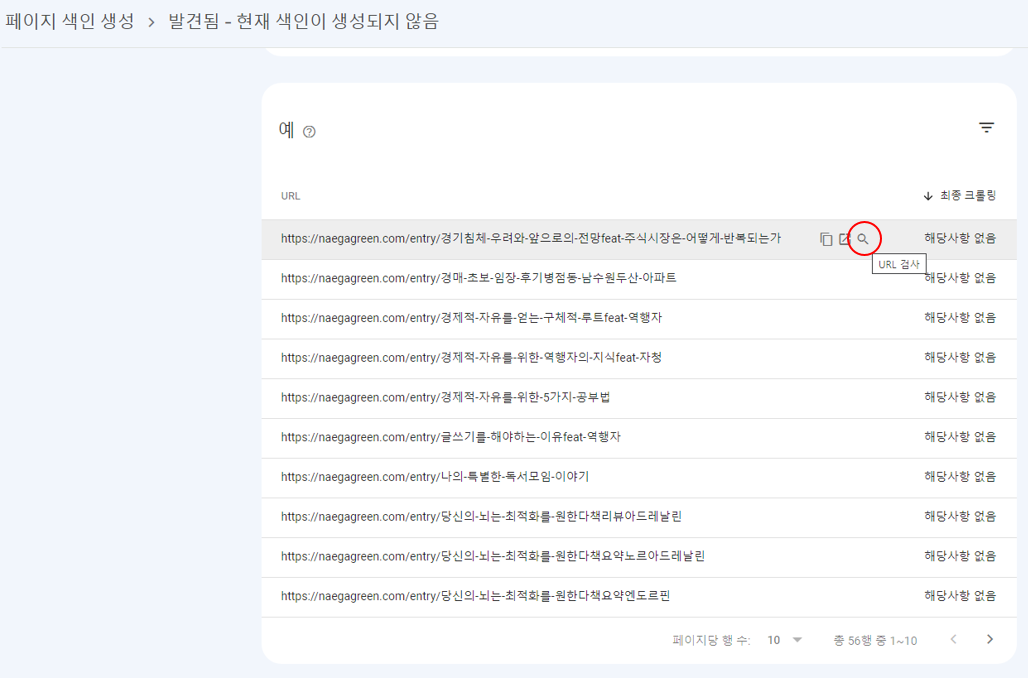1028x678 pixels.
Task: Click the 총 56행 중 1~10 pagination label
Action: pos(874,640)
